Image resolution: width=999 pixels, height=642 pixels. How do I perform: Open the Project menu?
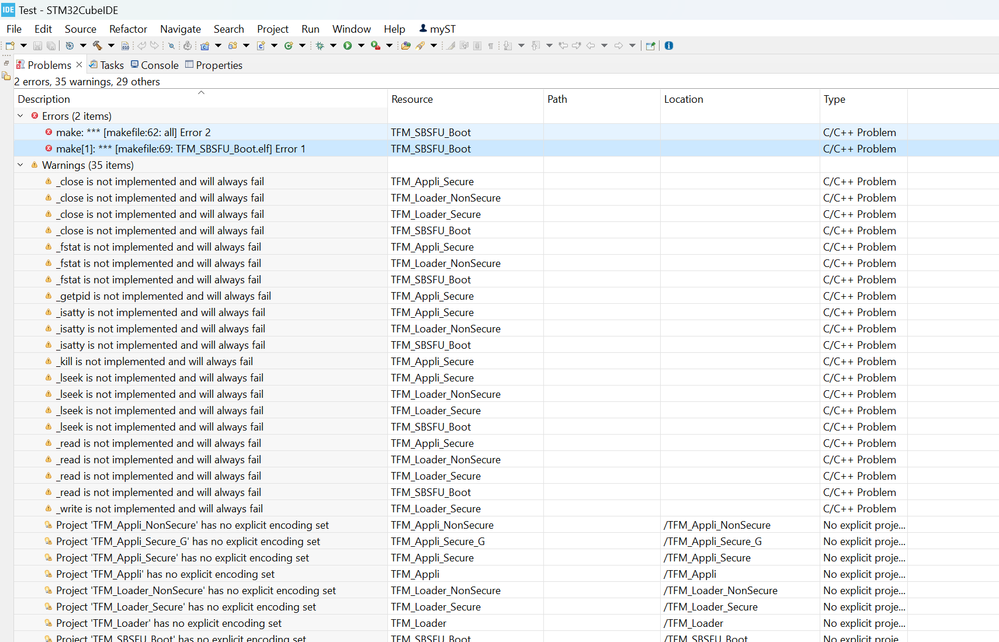[273, 29]
